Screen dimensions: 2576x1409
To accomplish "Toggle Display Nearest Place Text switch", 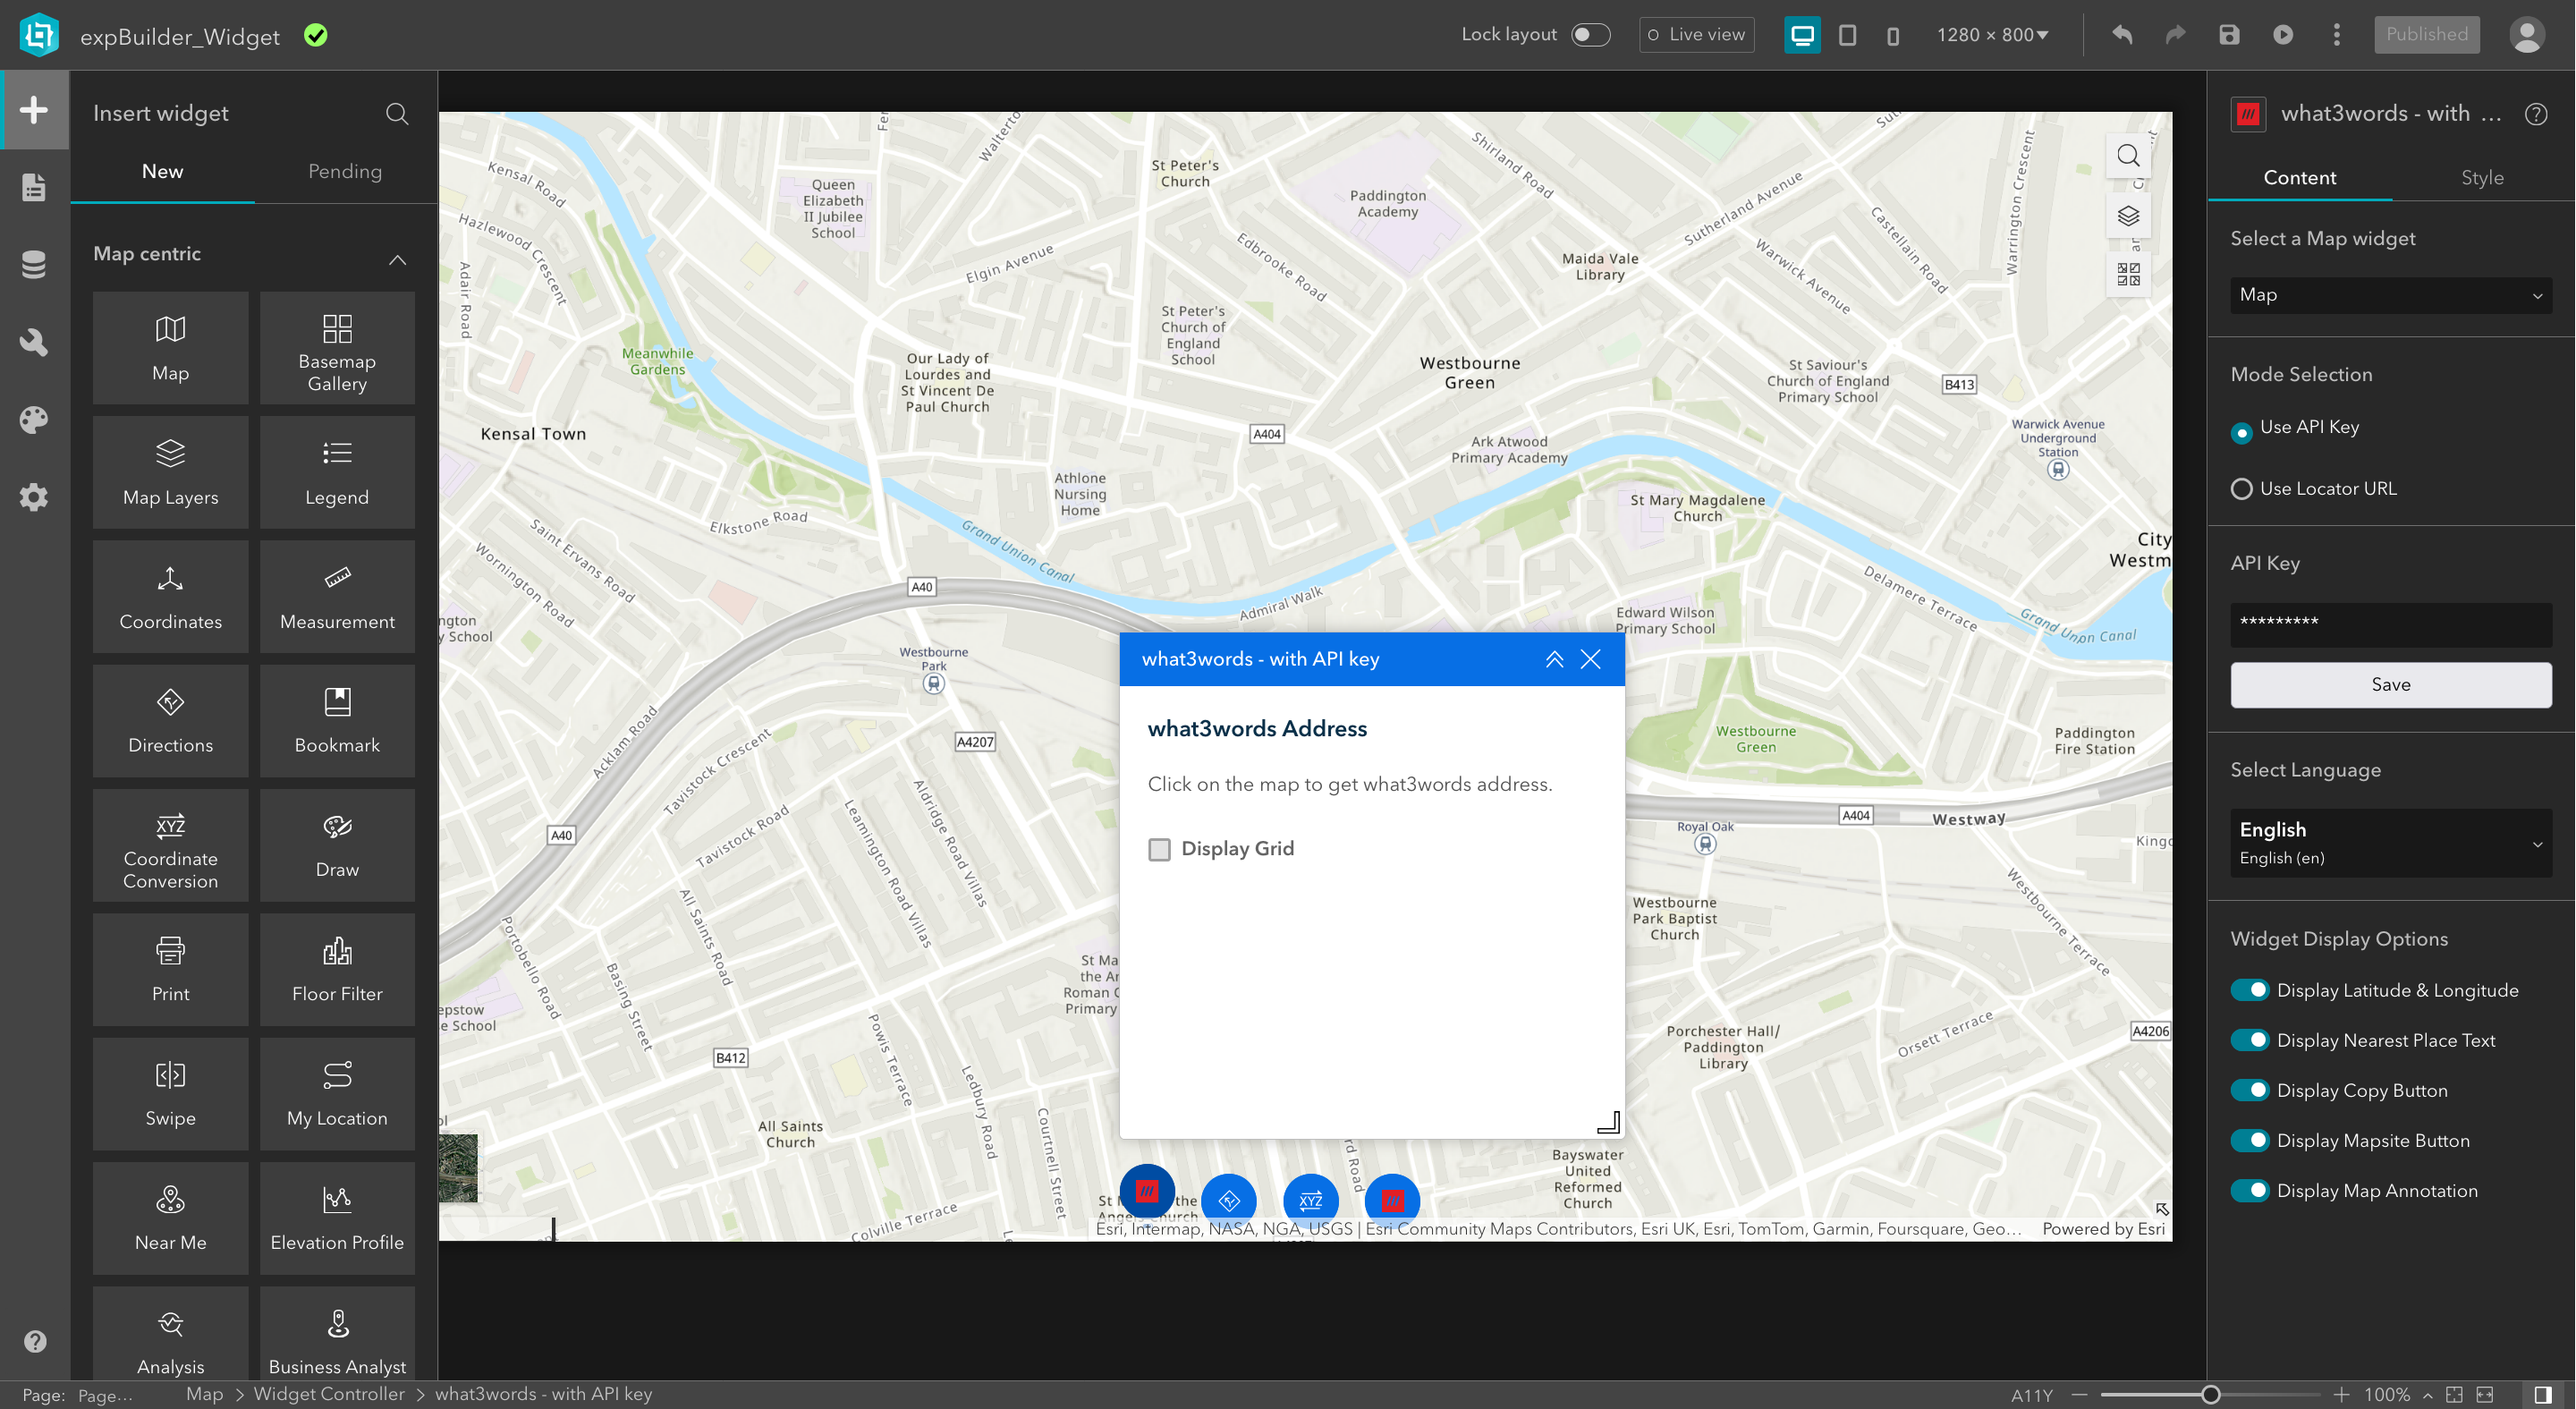I will (2250, 1040).
